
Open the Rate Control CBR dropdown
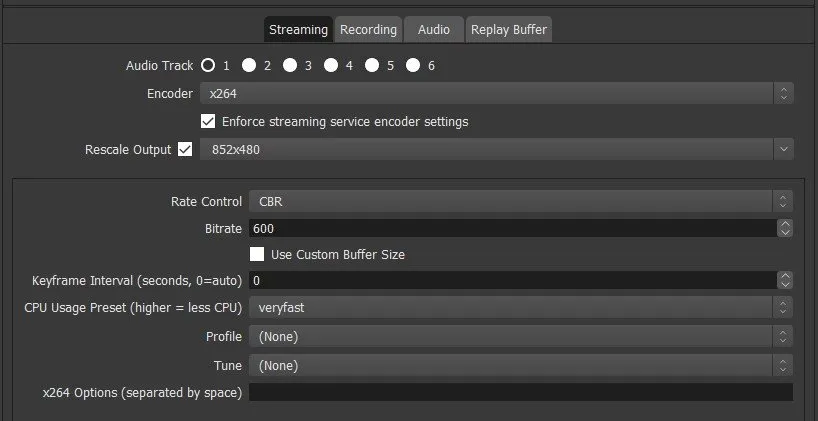(521, 201)
